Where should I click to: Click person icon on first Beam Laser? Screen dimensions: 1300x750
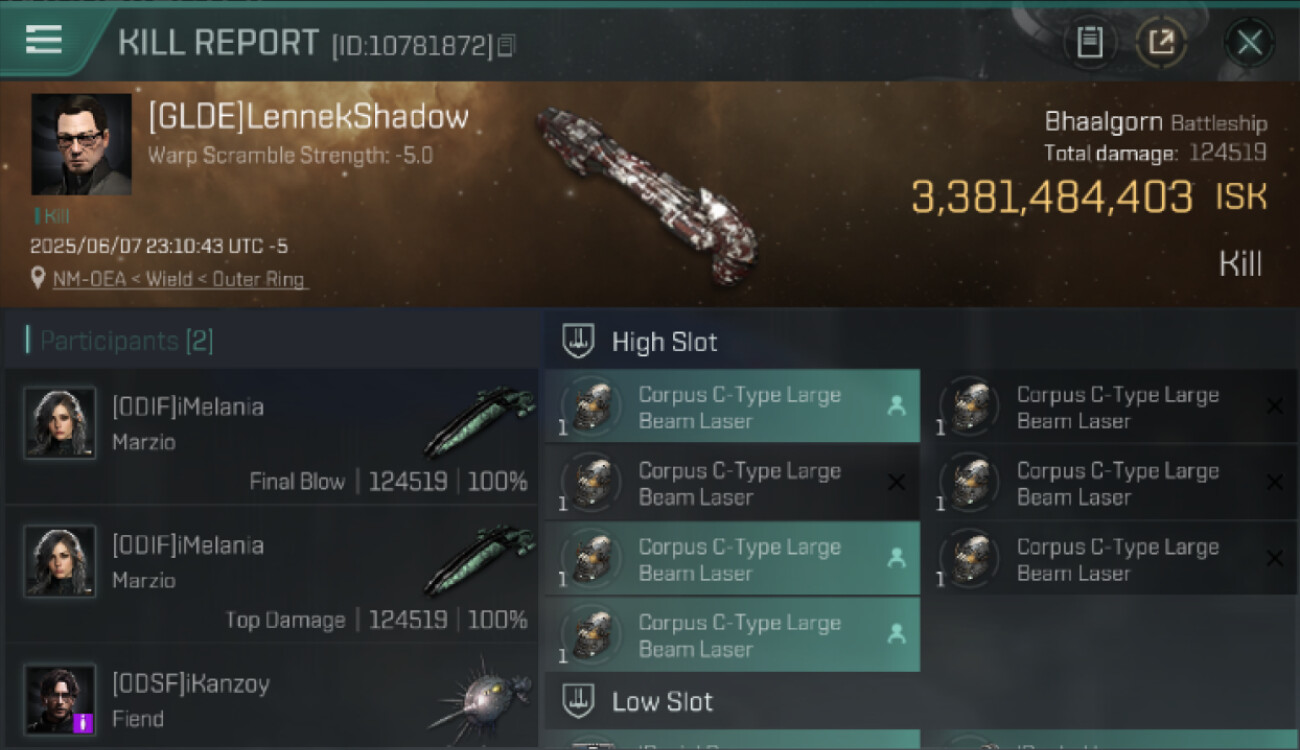[896, 406]
